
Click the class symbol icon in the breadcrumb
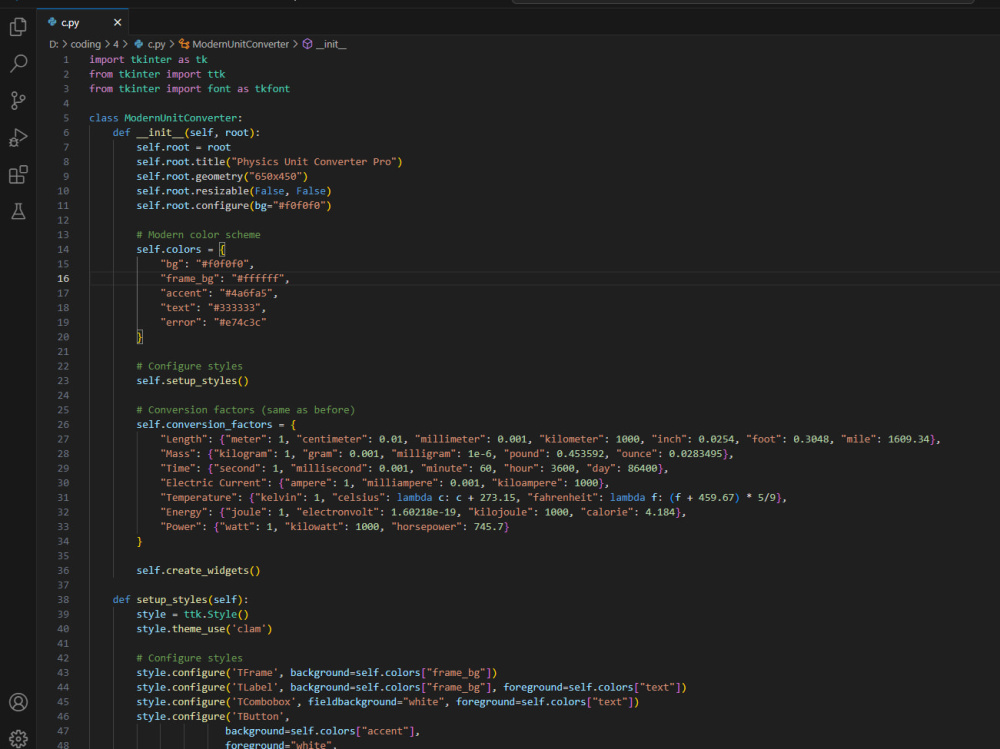coord(184,43)
